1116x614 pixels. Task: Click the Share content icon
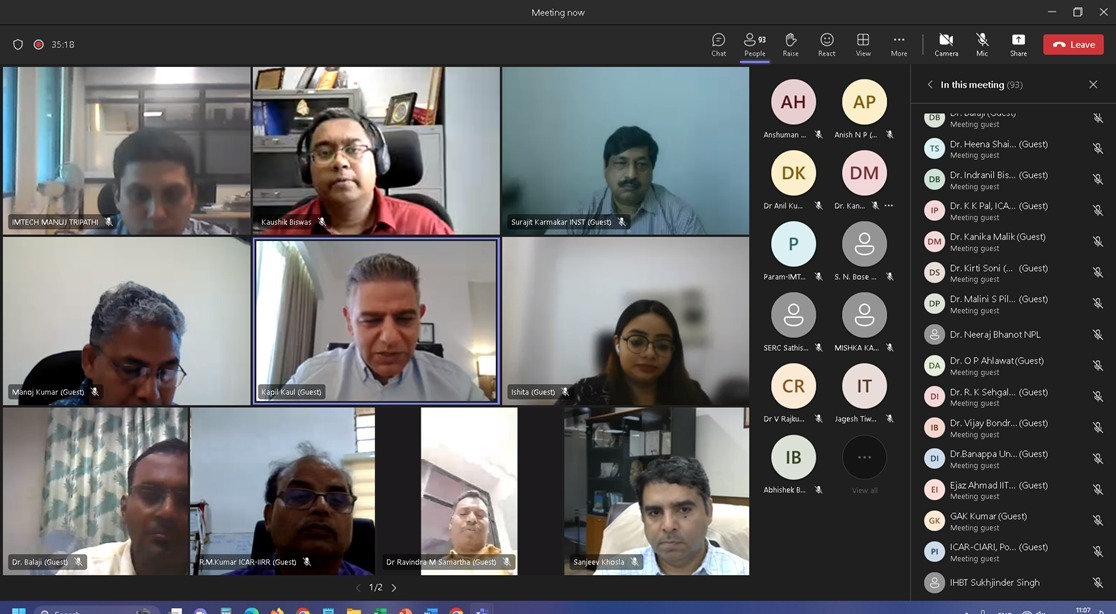(x=1018, y=44)
